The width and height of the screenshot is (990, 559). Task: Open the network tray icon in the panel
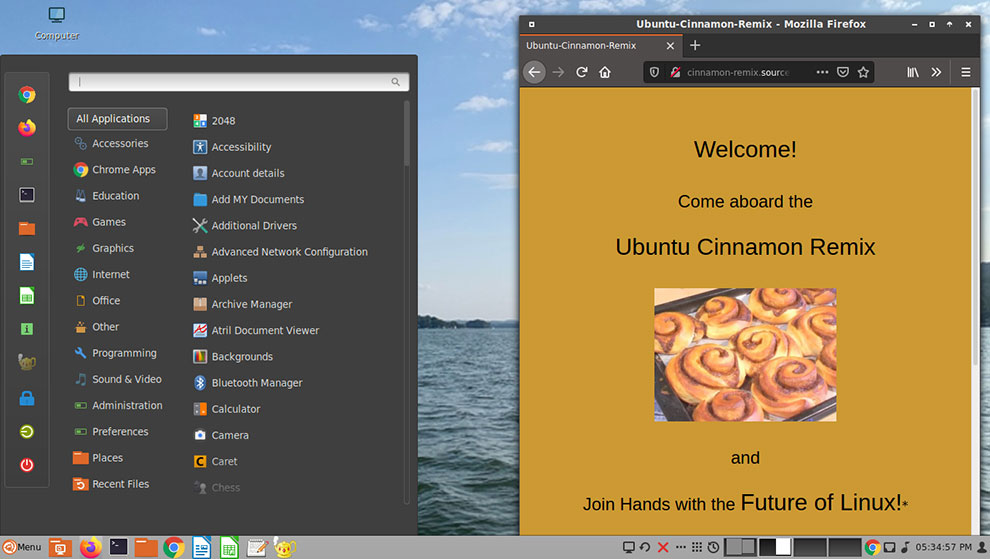(889, 547)
